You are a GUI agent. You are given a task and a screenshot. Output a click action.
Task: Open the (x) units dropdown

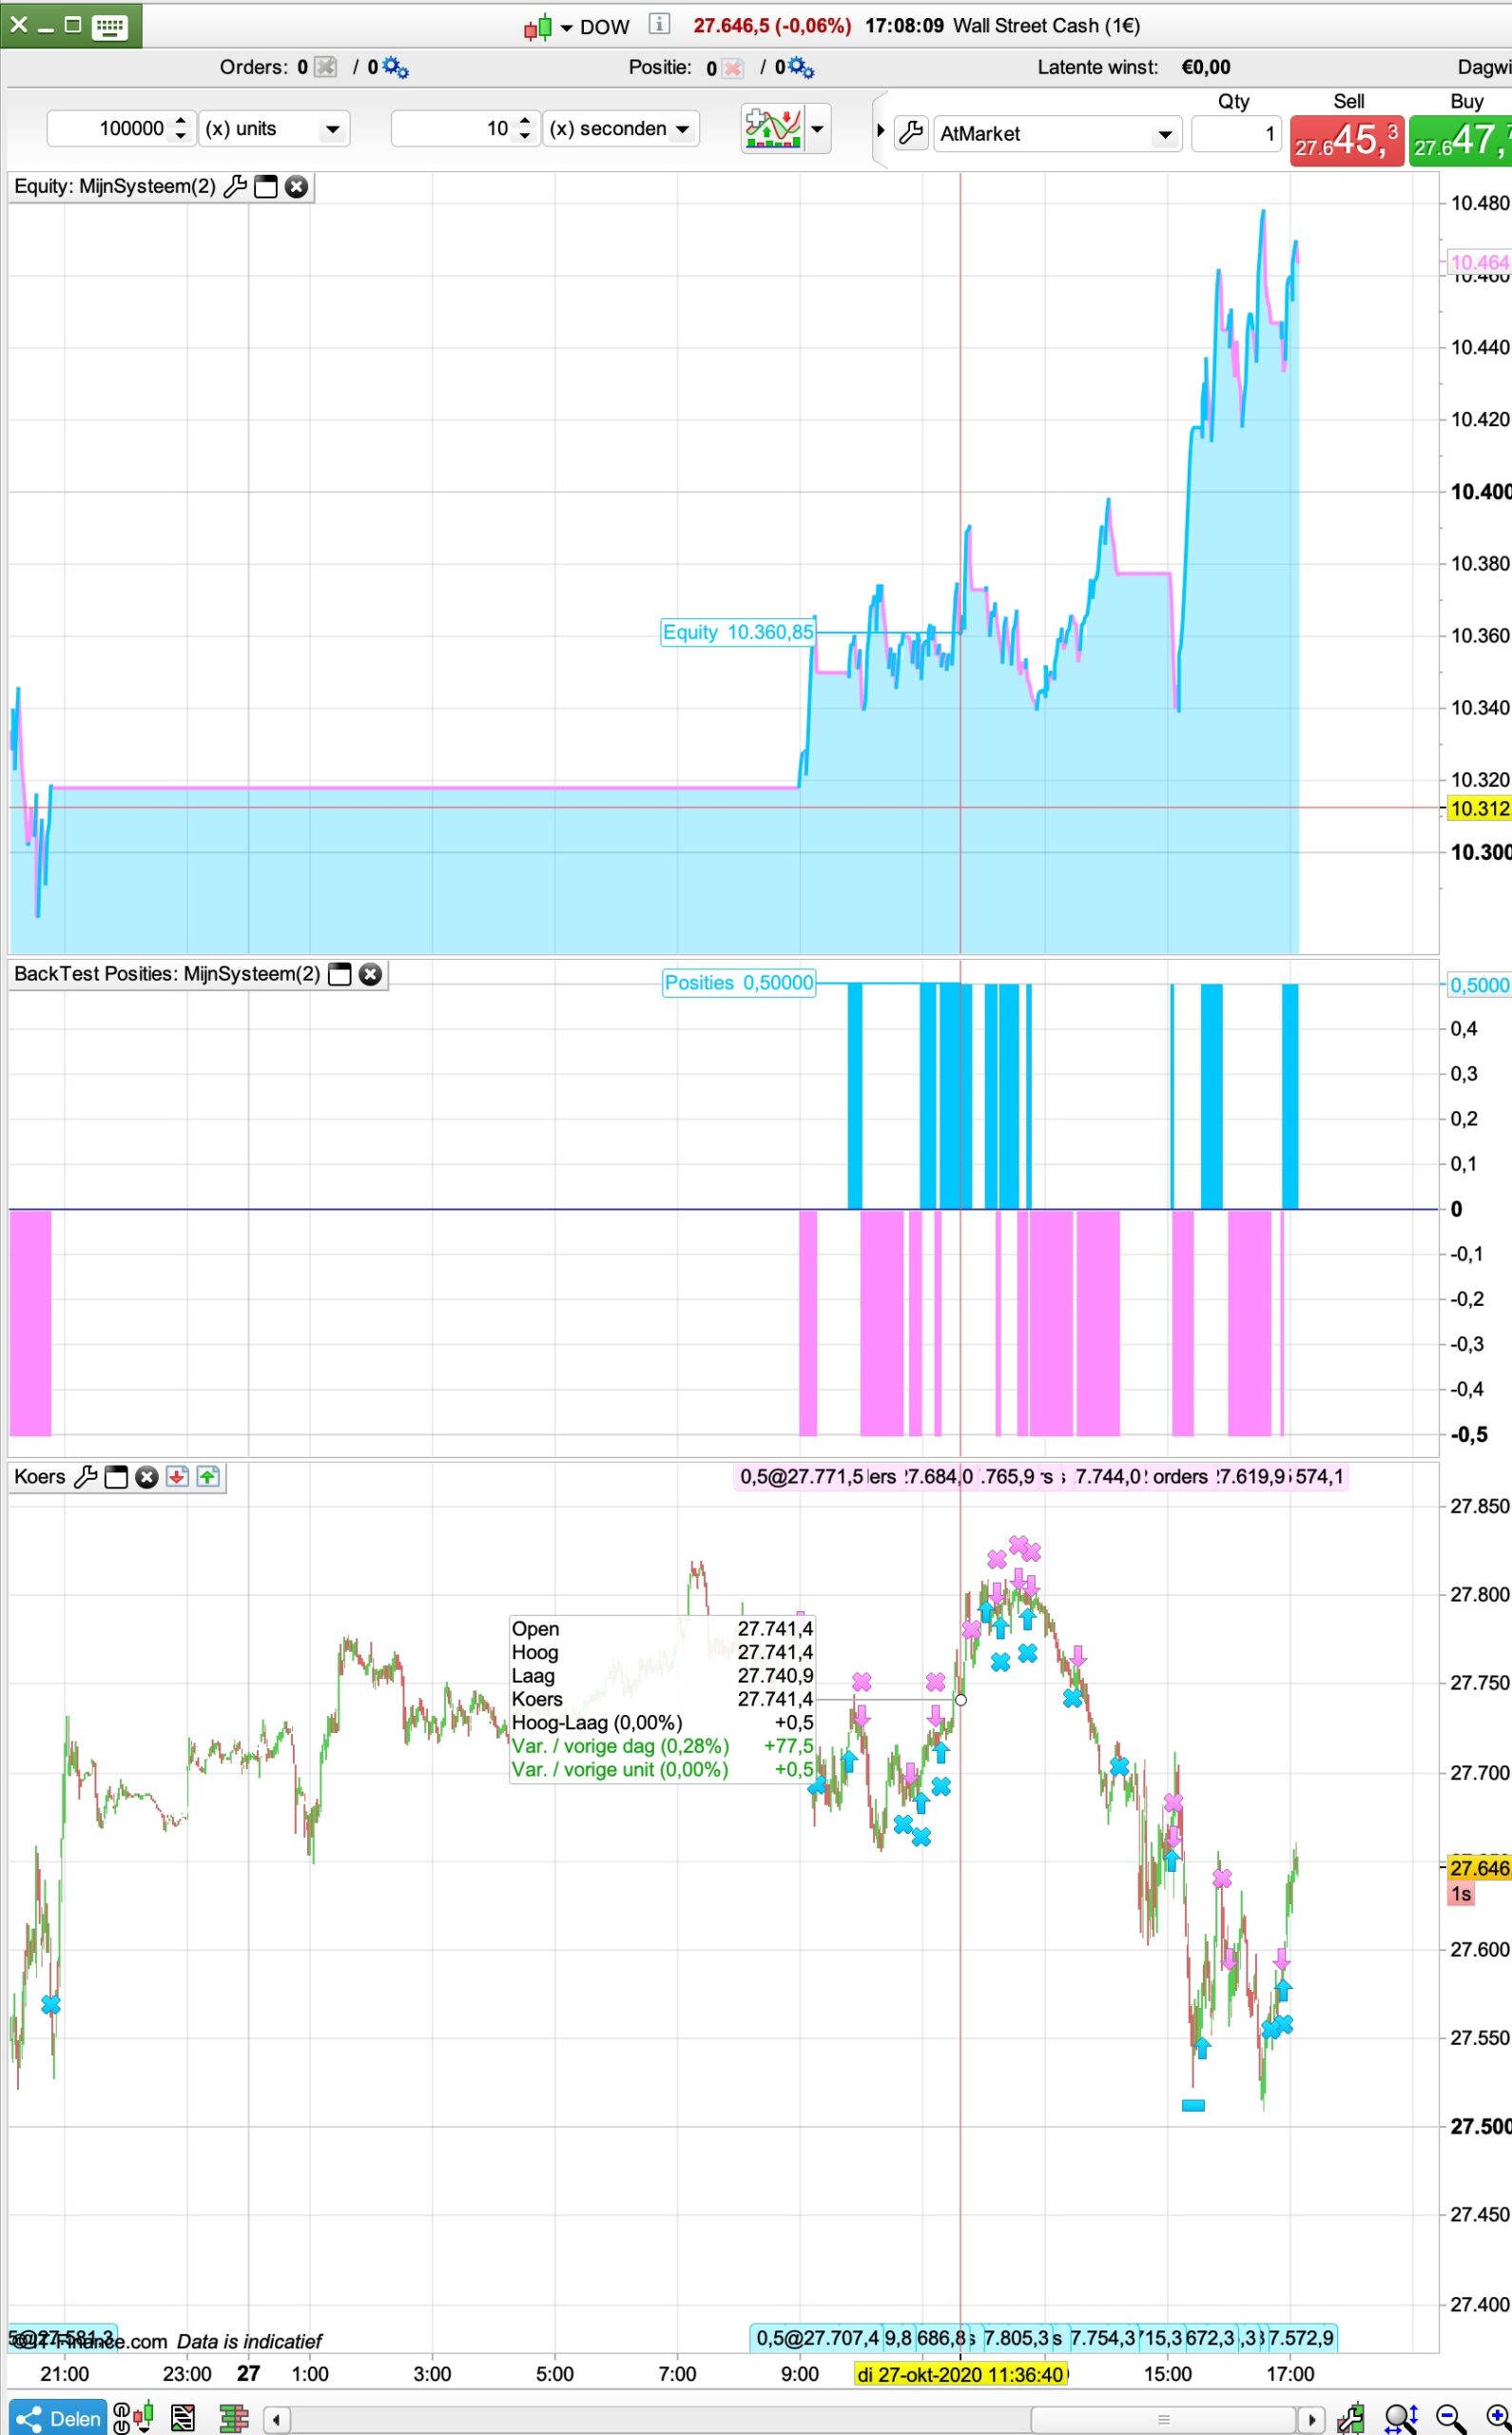274,128
